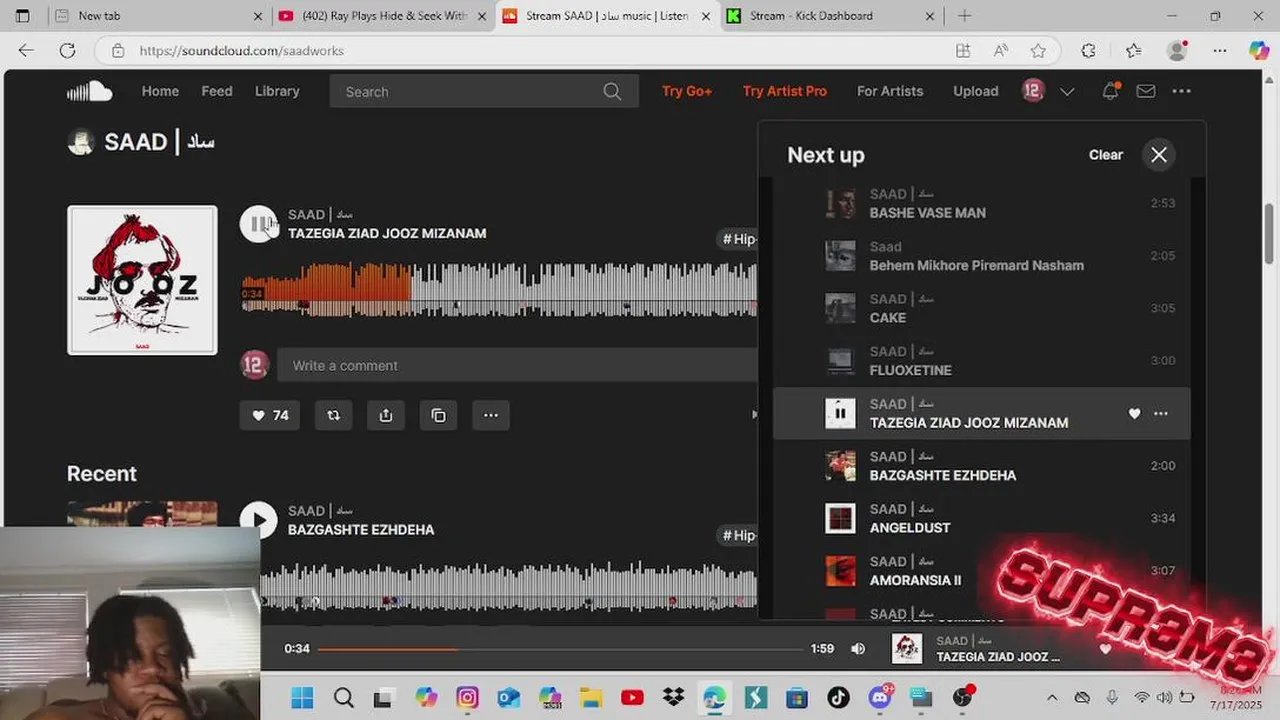1280x720 pixels.
Task: Click the SoundCloud logo
Action: tap(90, 91)
